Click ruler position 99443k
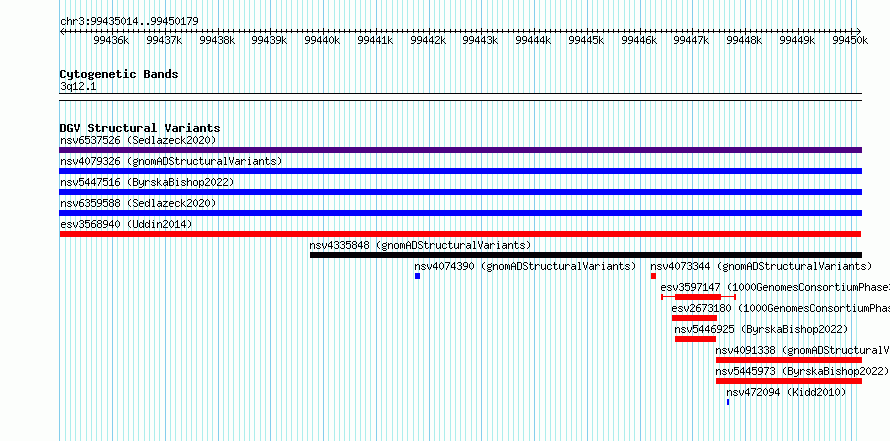The image size is (890, 441). point(480,40)
